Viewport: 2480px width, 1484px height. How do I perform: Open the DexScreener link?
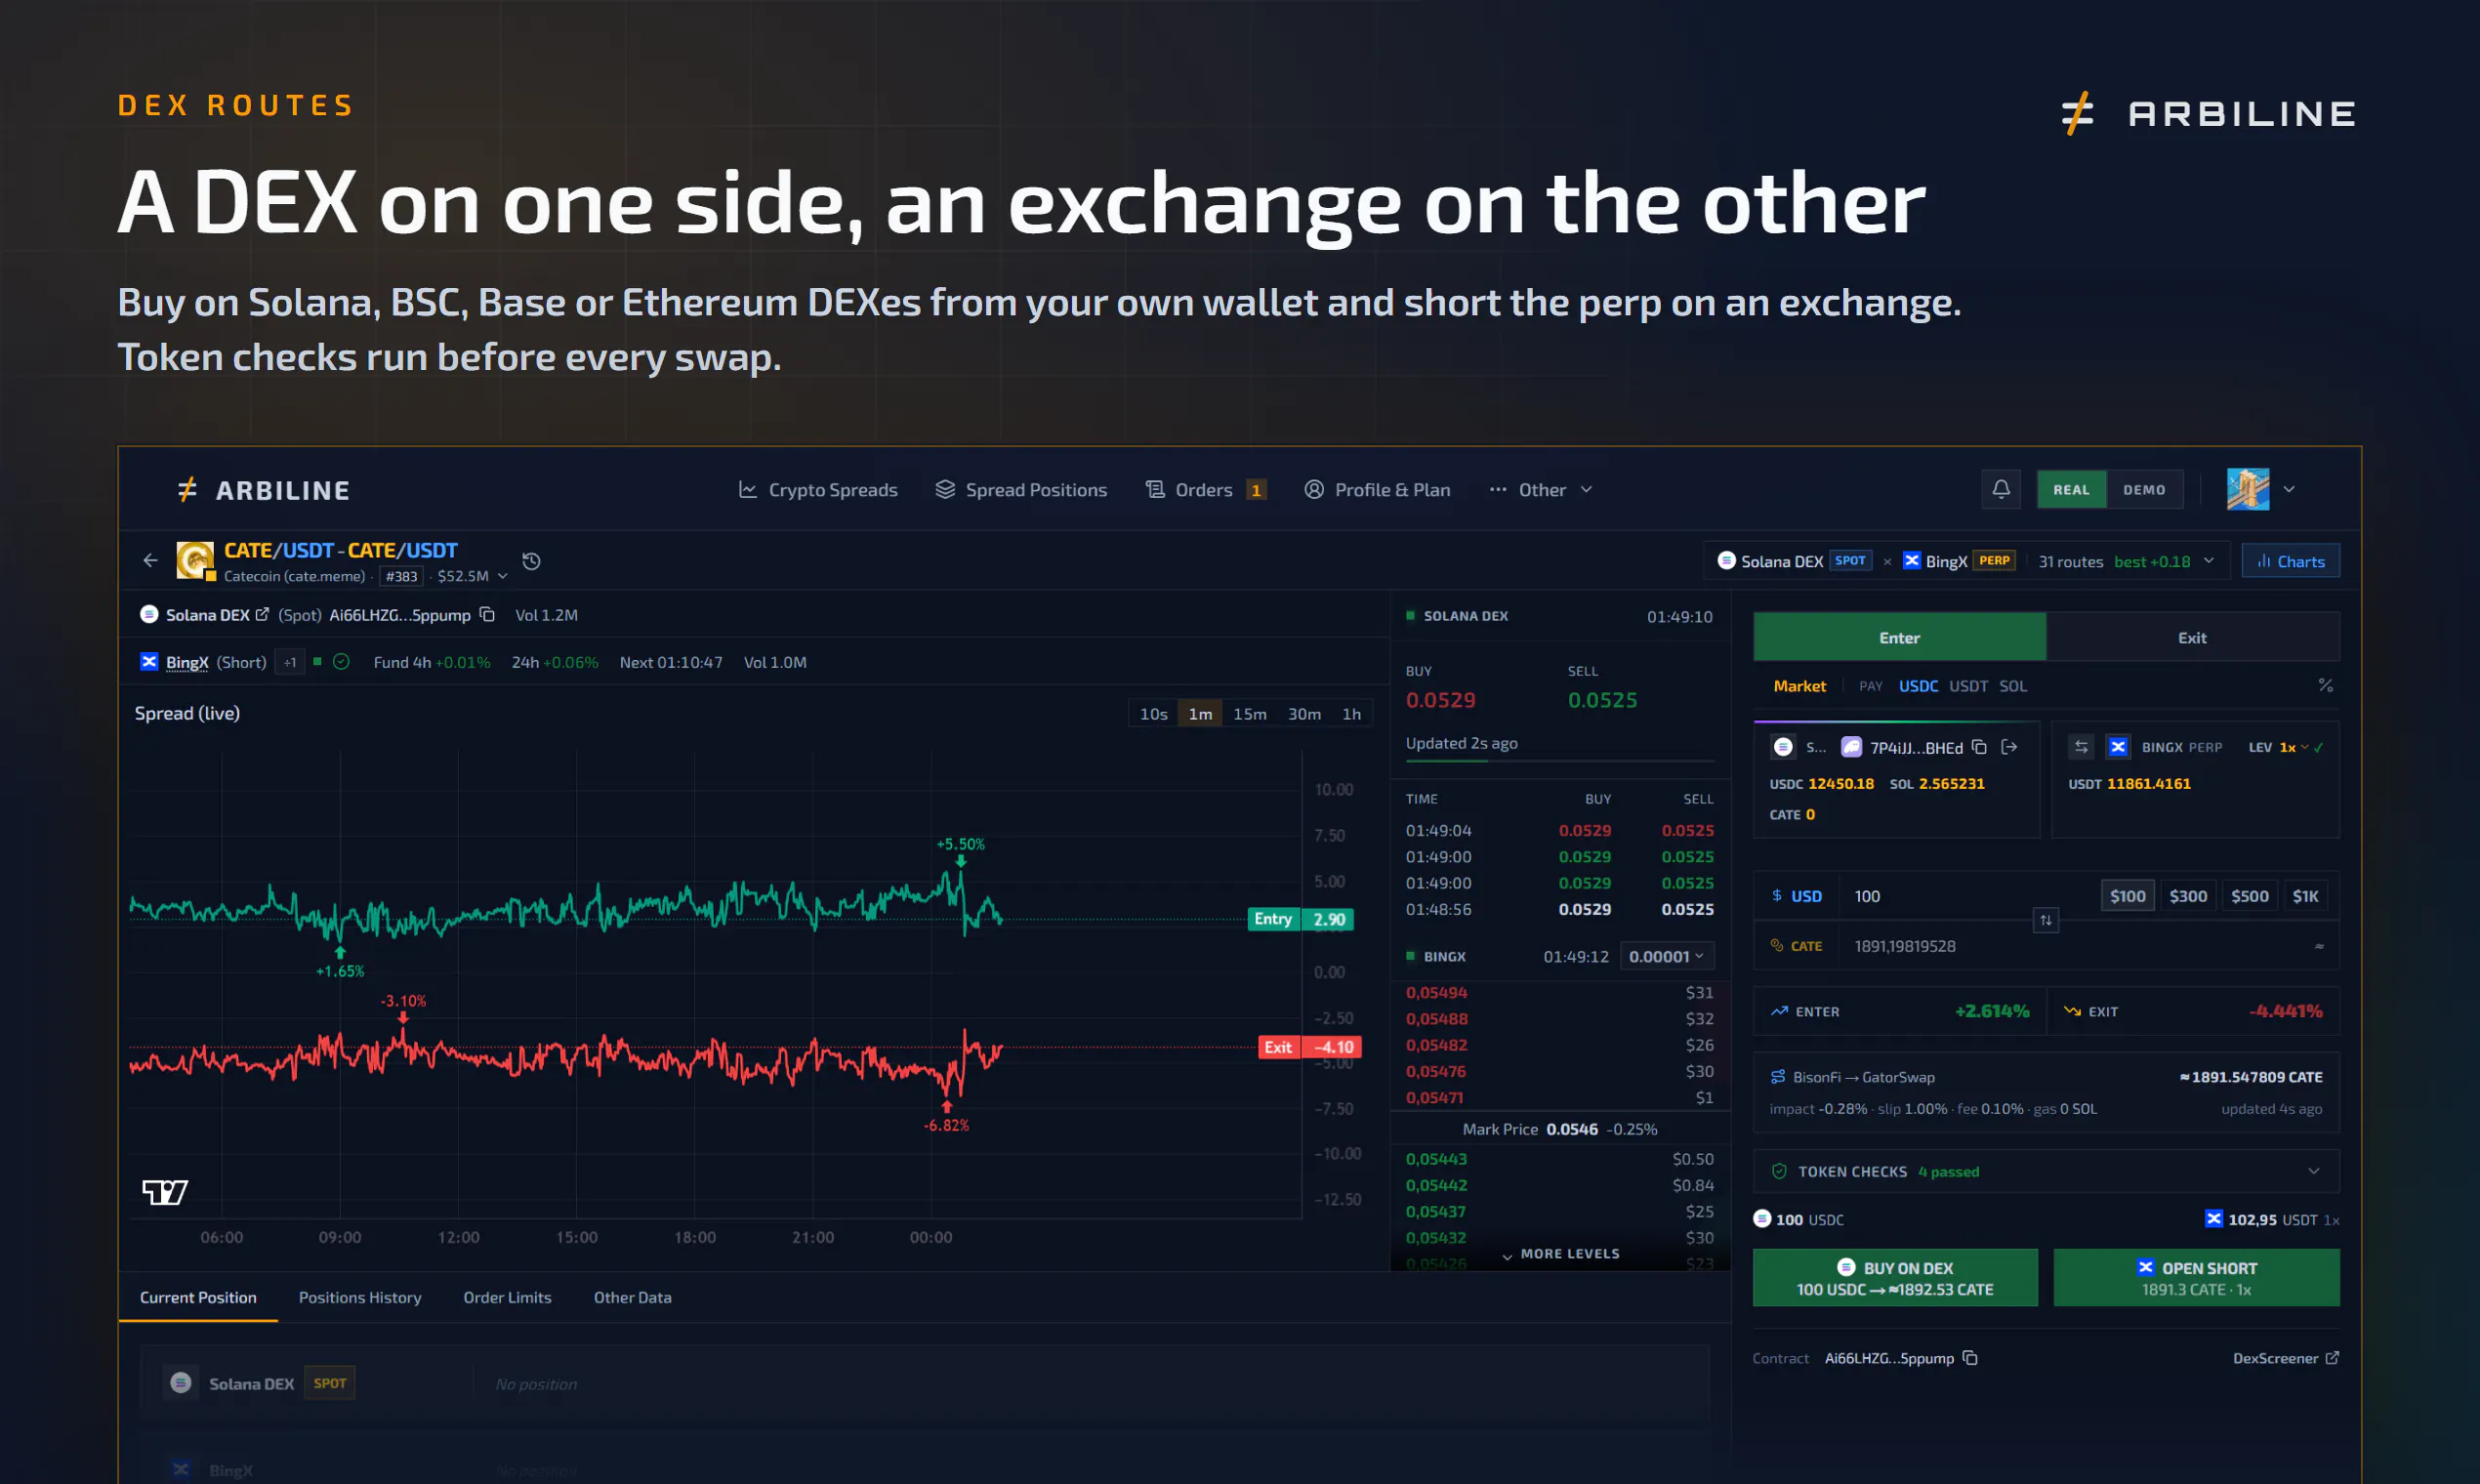[2285, 1357]
